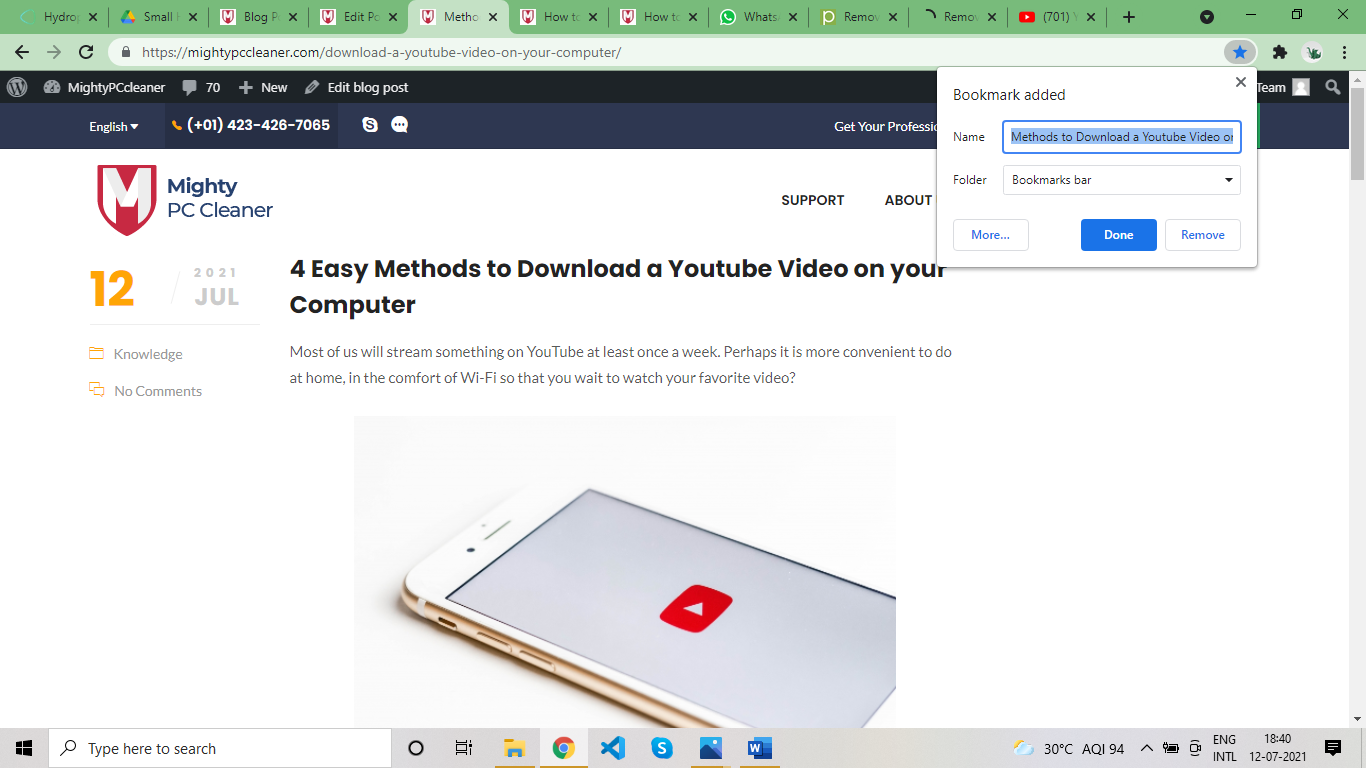The image size is (1366, 768).
Task: Open the Chrome profile avatar icon
Action: pyautogui.click(x=1313, y=52)
